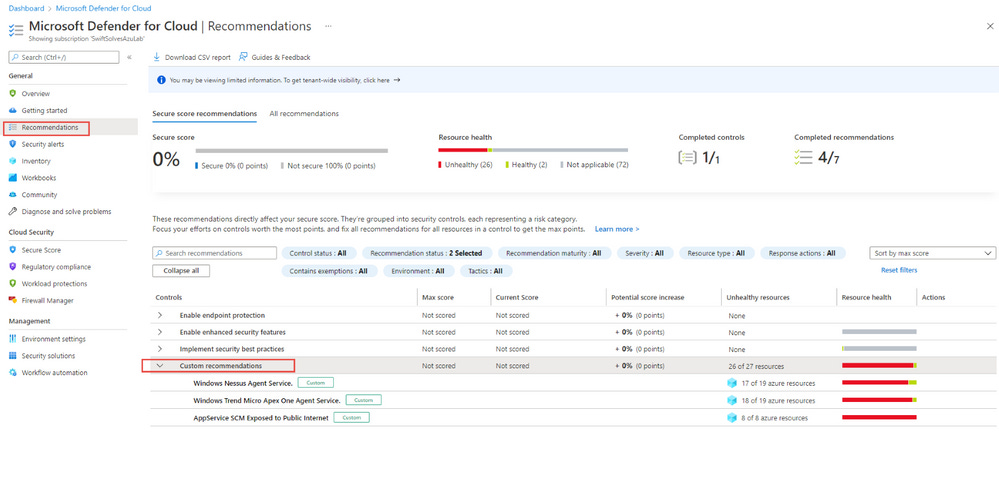
Task: Click the Collapse all button
Action: click(181, 270)
